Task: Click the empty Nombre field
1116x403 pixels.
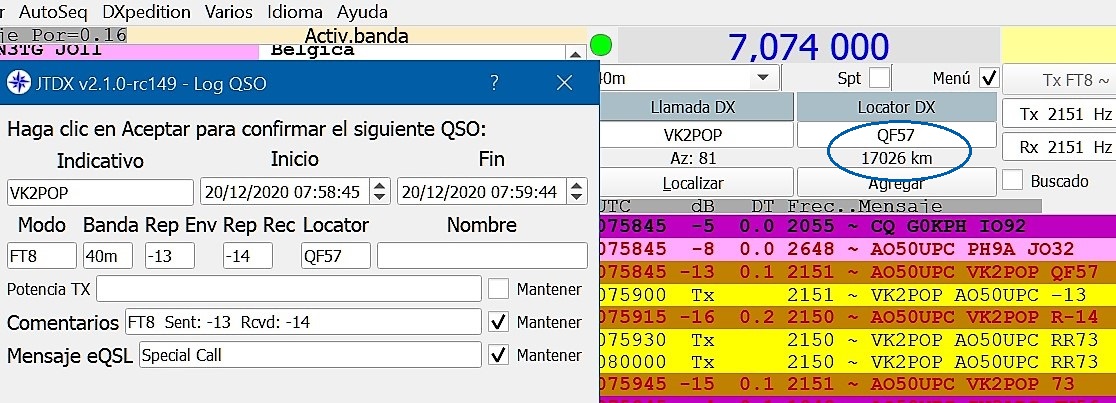Action: click(x=482, y=256)
